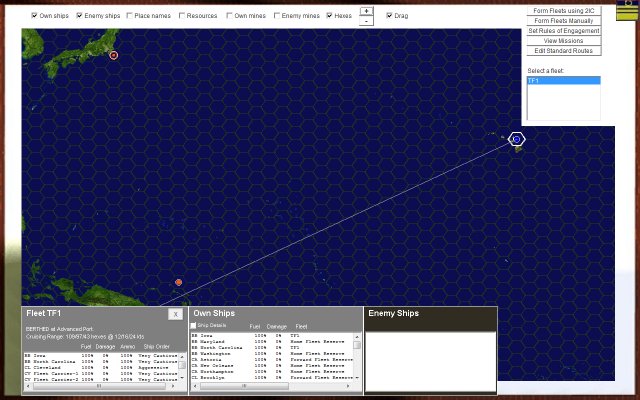This screenshot has width=640, height=400.
Task: Click the zoom in plus button
Action: (x=366, y=11)
